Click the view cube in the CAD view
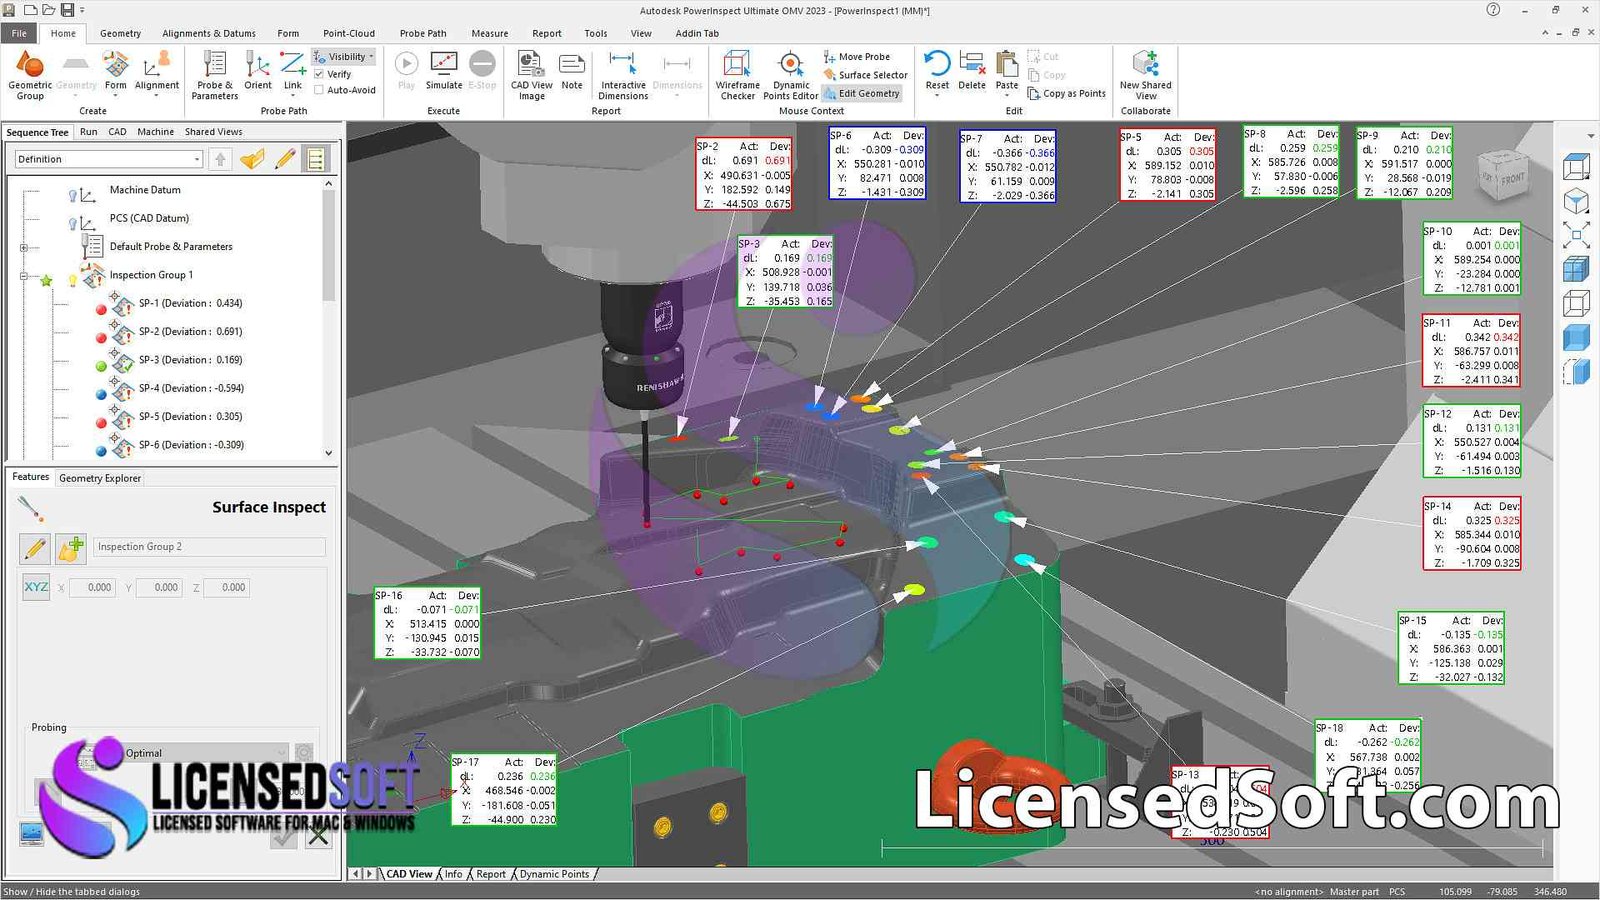This screenshot has height=900, width=1600. (1502, 177)
